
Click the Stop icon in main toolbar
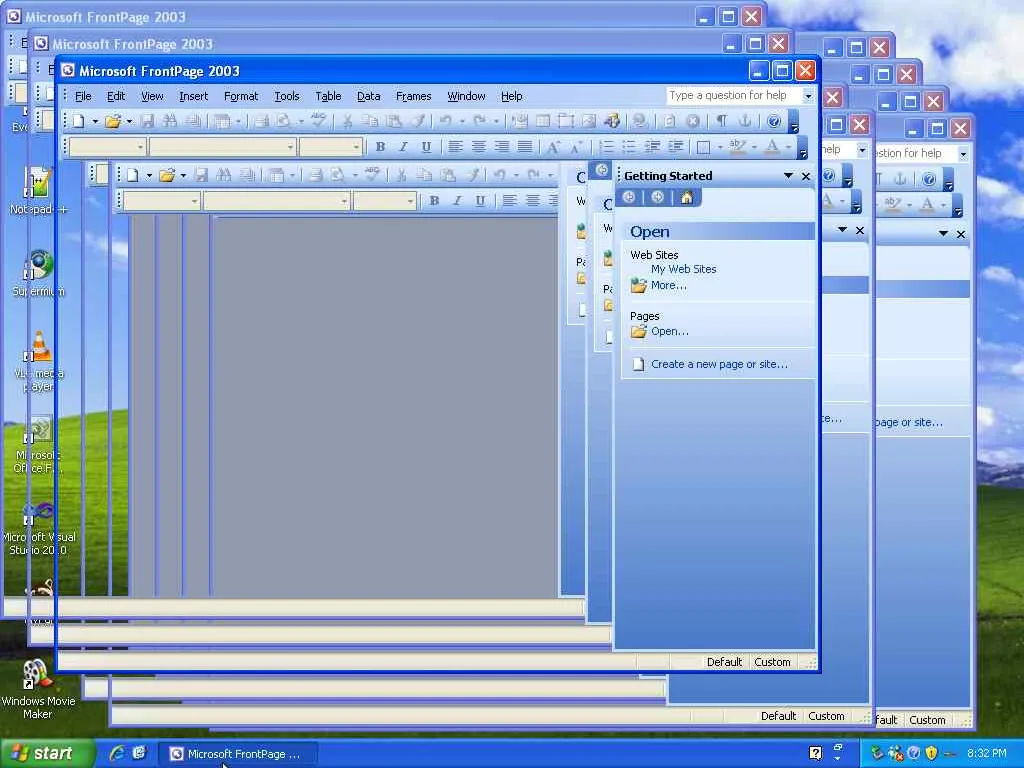click(693, 121)
